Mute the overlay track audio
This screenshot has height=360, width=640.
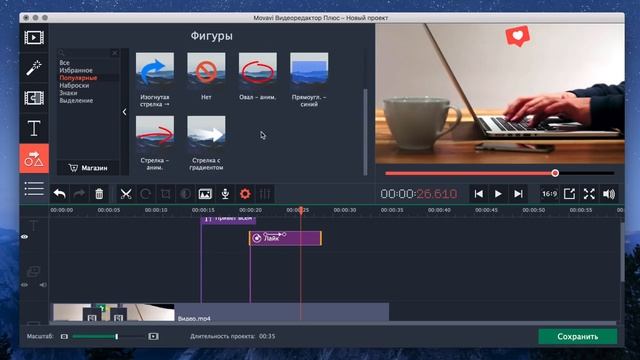pyautogui.click(x=43, y=285)
